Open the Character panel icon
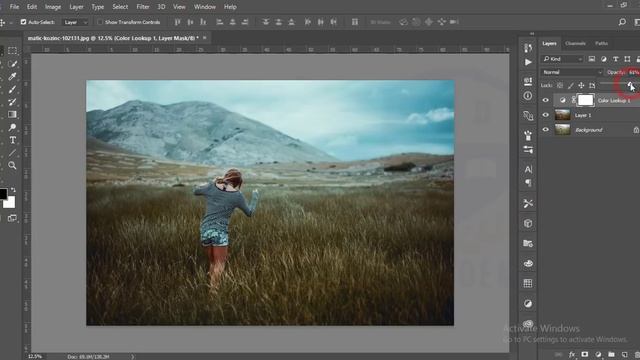This screenshot has height=360, width=640. [x=528, y=169]
